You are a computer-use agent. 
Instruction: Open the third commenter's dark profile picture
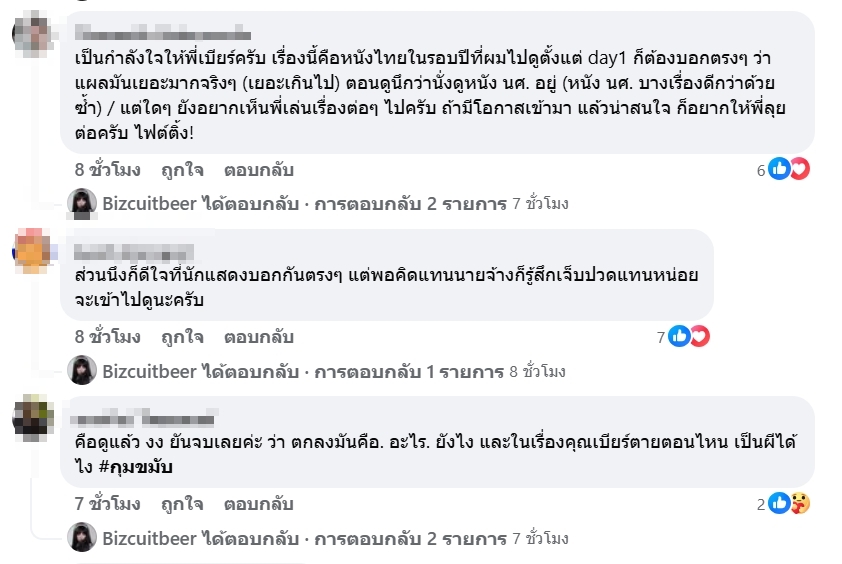32,418
